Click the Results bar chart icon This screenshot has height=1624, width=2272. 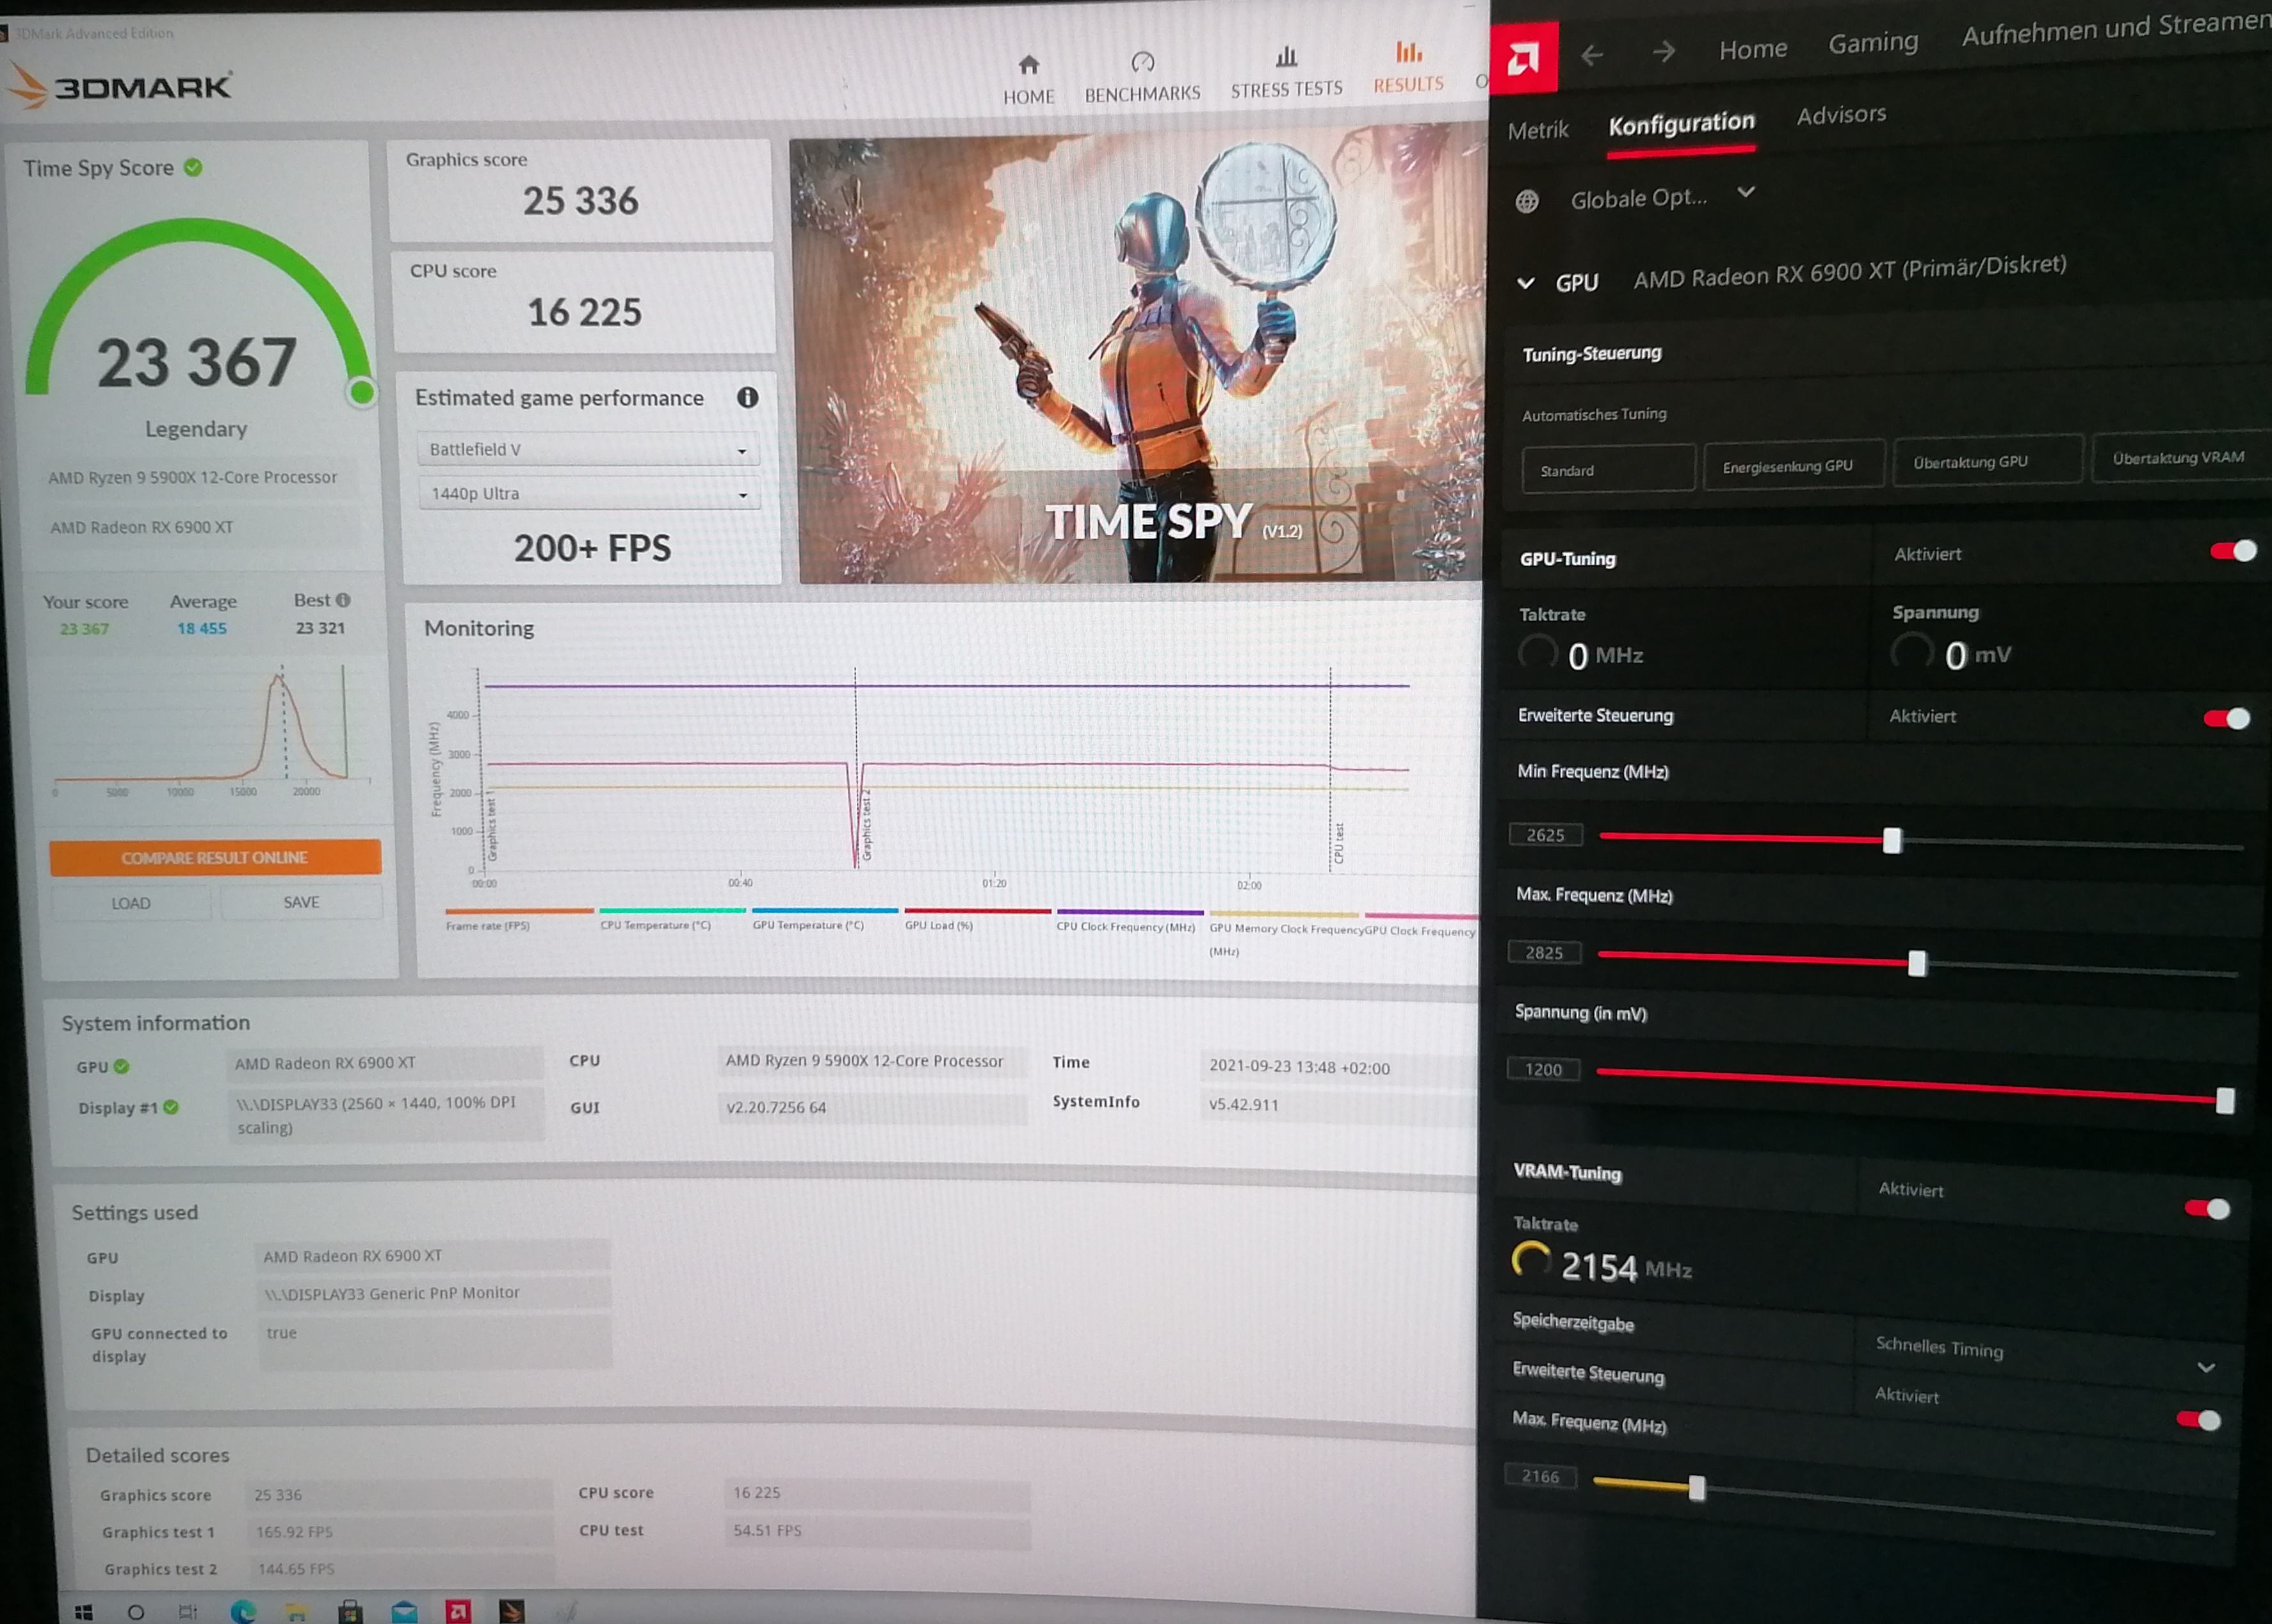coord(1408,53)
